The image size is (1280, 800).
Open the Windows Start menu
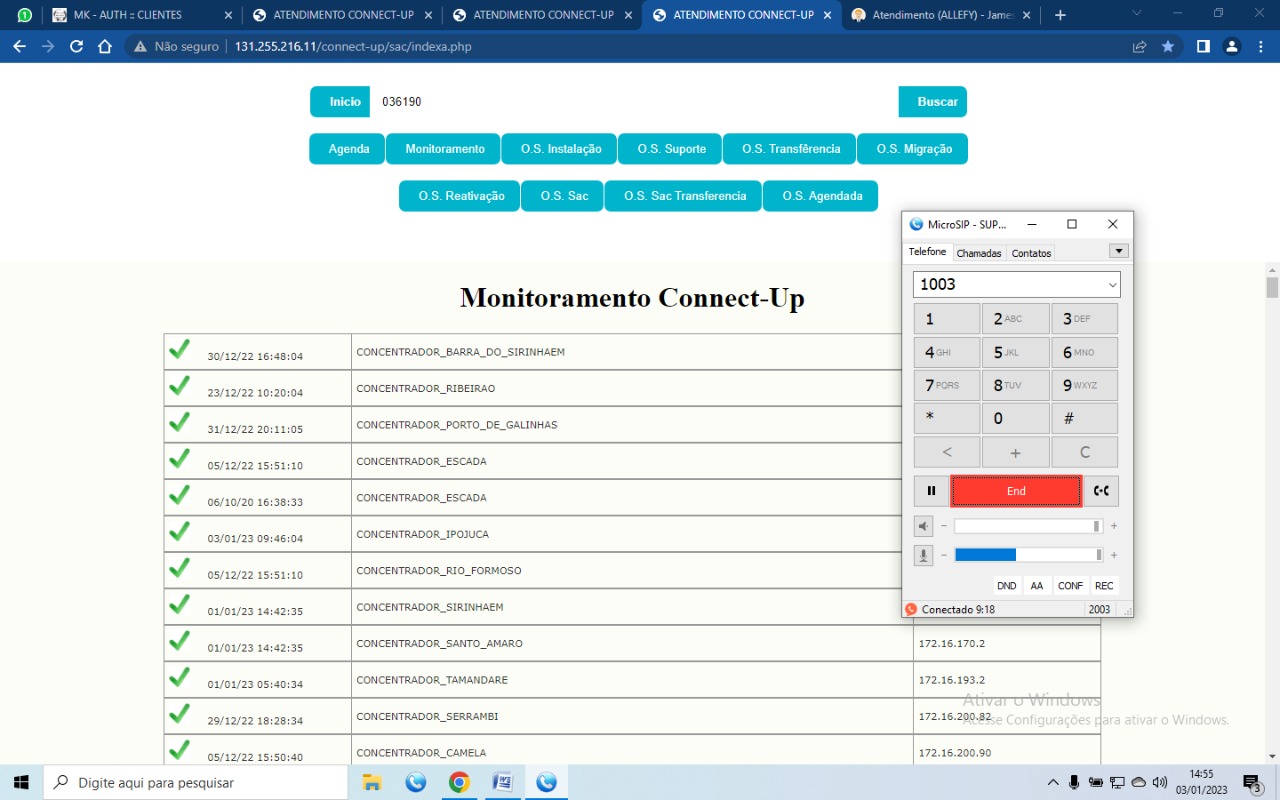tap(20, 782)
